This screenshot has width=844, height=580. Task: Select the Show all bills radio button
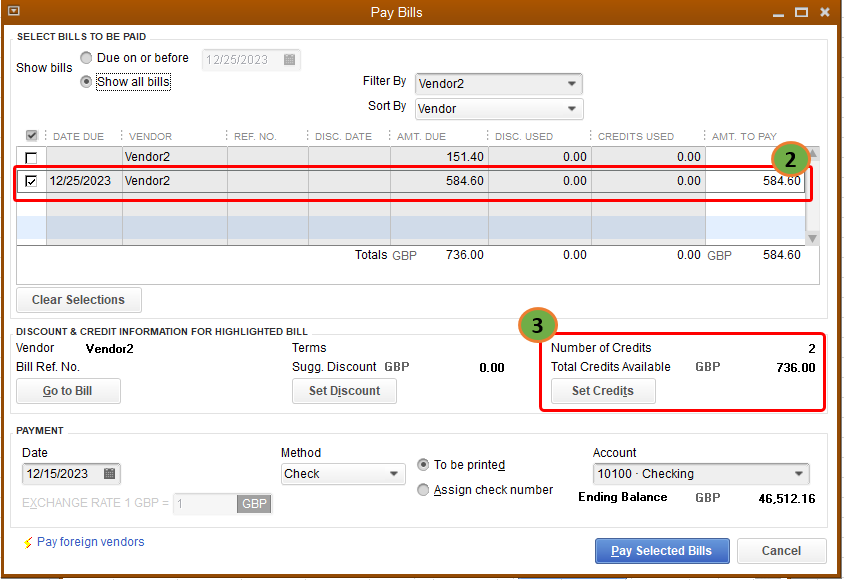pos(86,82)
